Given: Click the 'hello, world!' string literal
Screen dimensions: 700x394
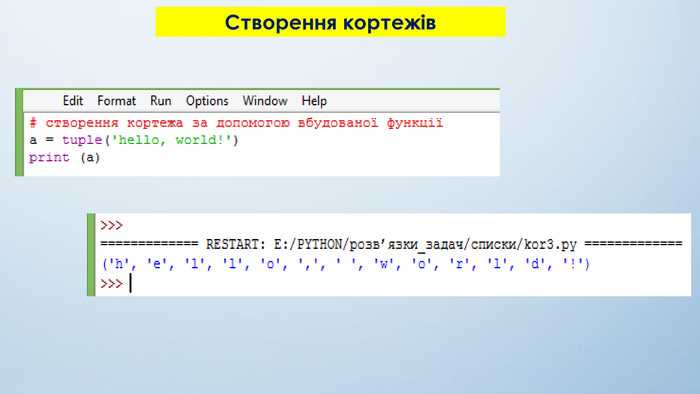Looking at the screenshot, I should tap(171, 140).
